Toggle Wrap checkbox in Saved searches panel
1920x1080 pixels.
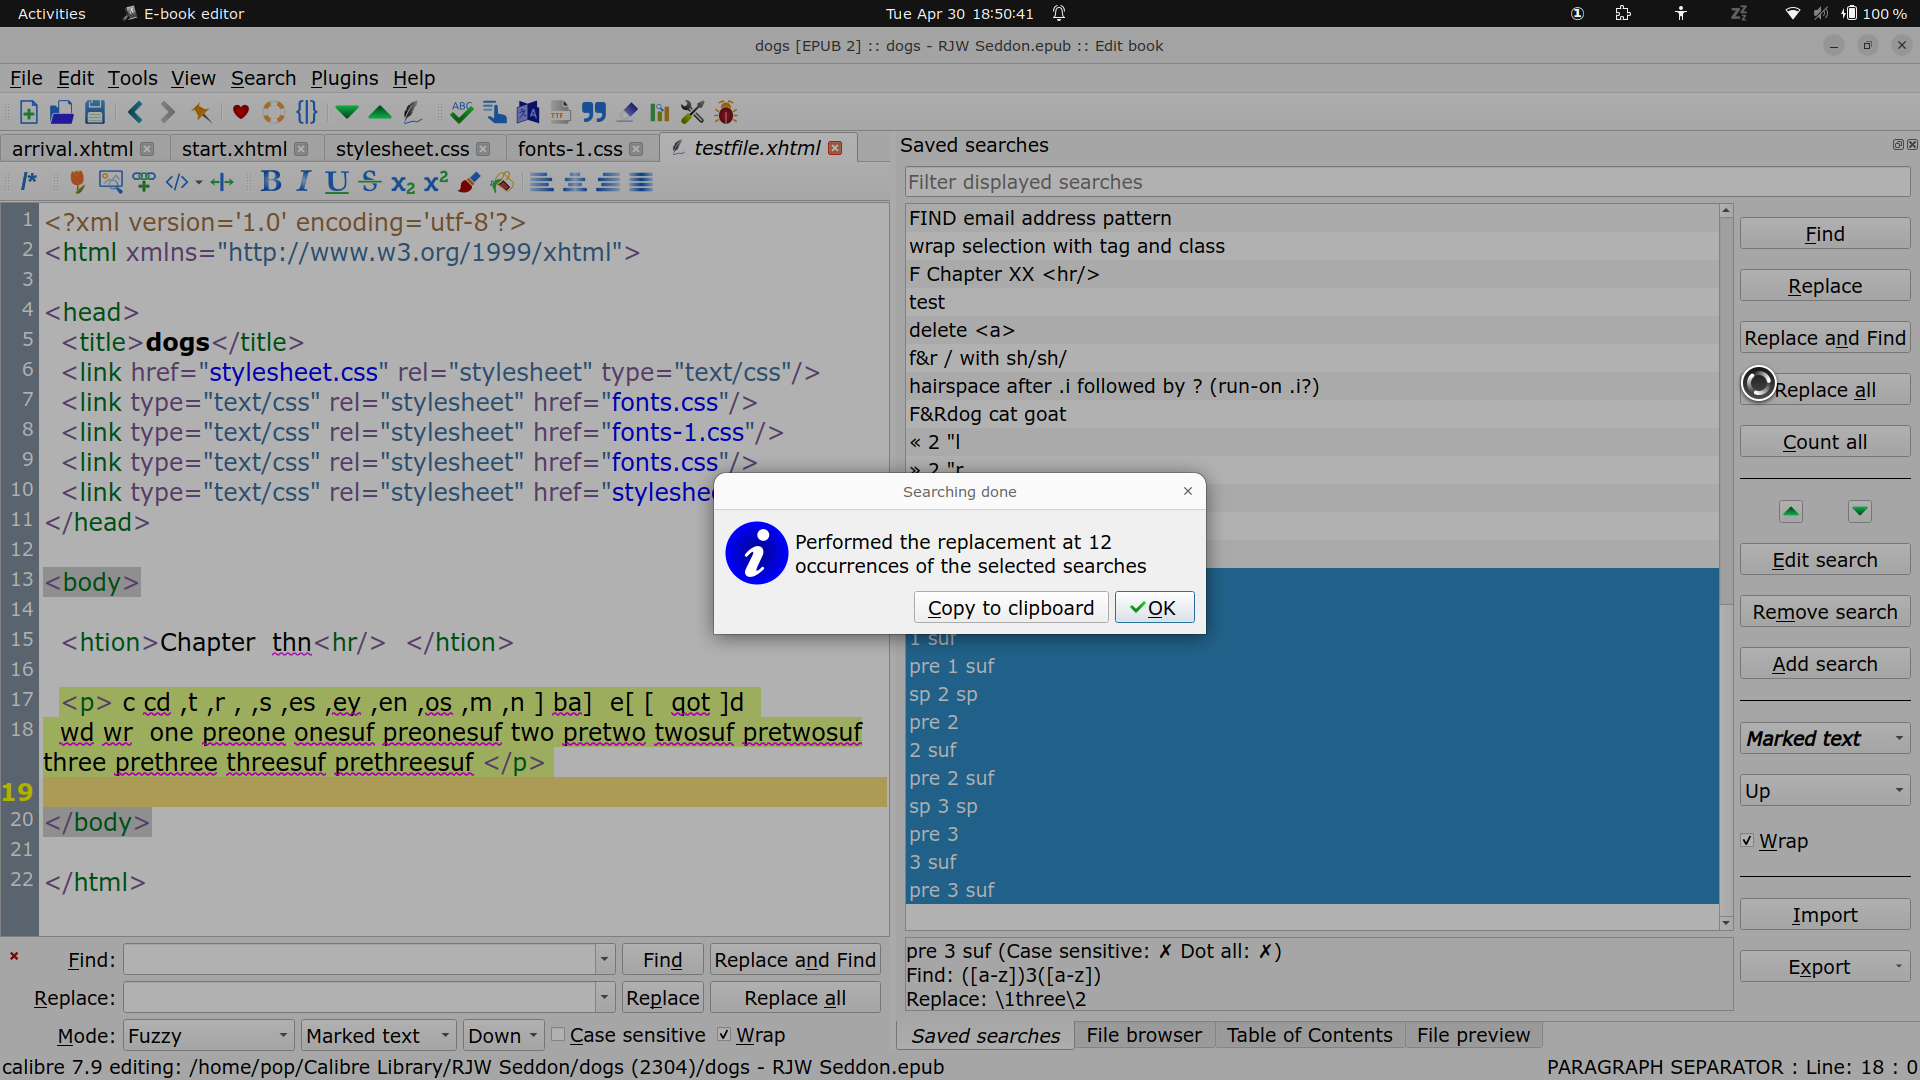1747,841
